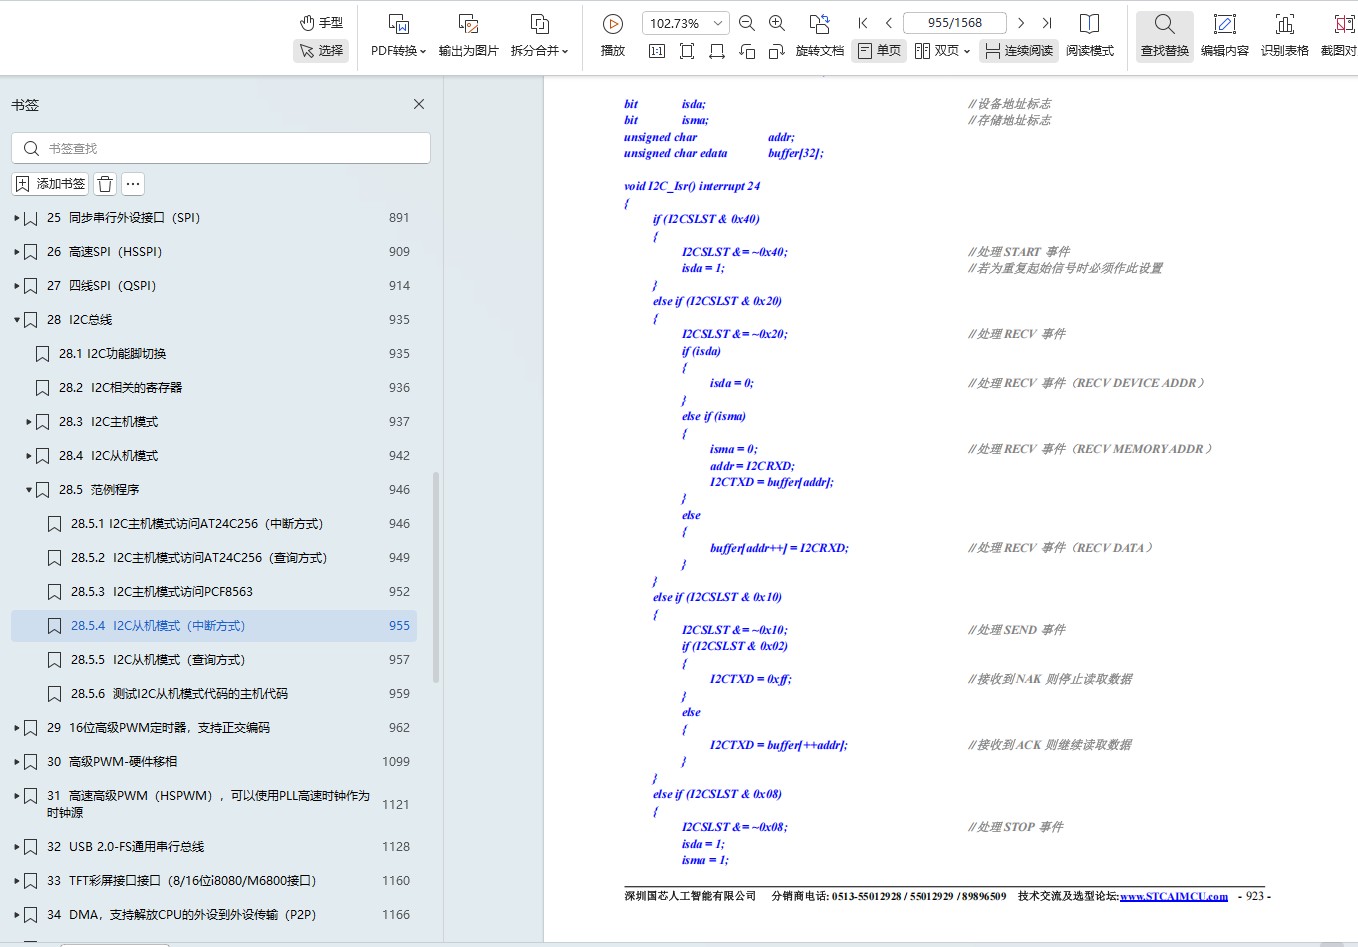
Task: Open more bookmark options
Action: (x=133, y=184)
